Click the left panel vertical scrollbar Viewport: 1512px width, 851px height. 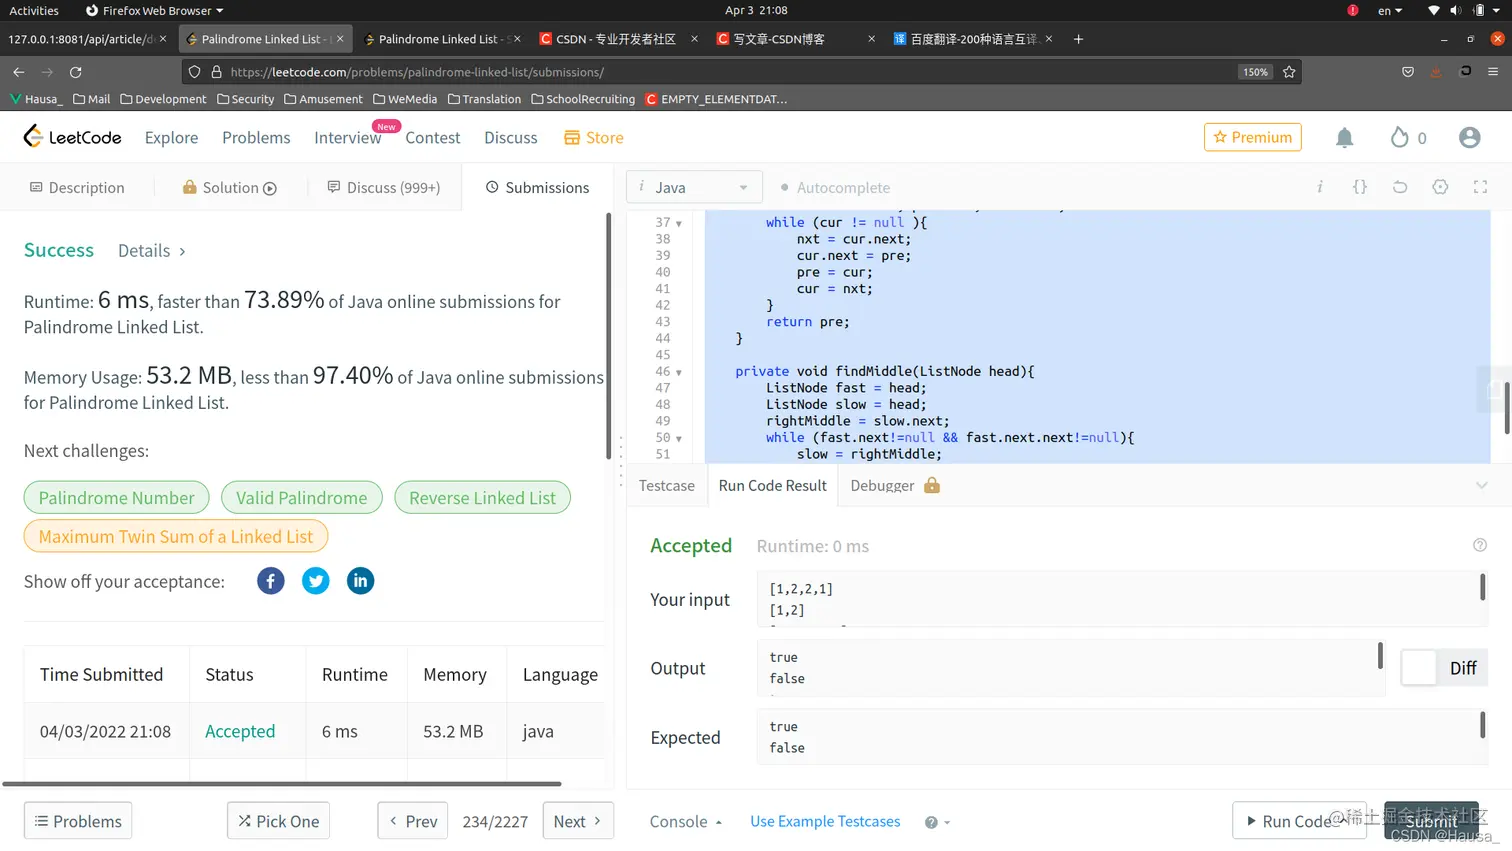[608, 335]
